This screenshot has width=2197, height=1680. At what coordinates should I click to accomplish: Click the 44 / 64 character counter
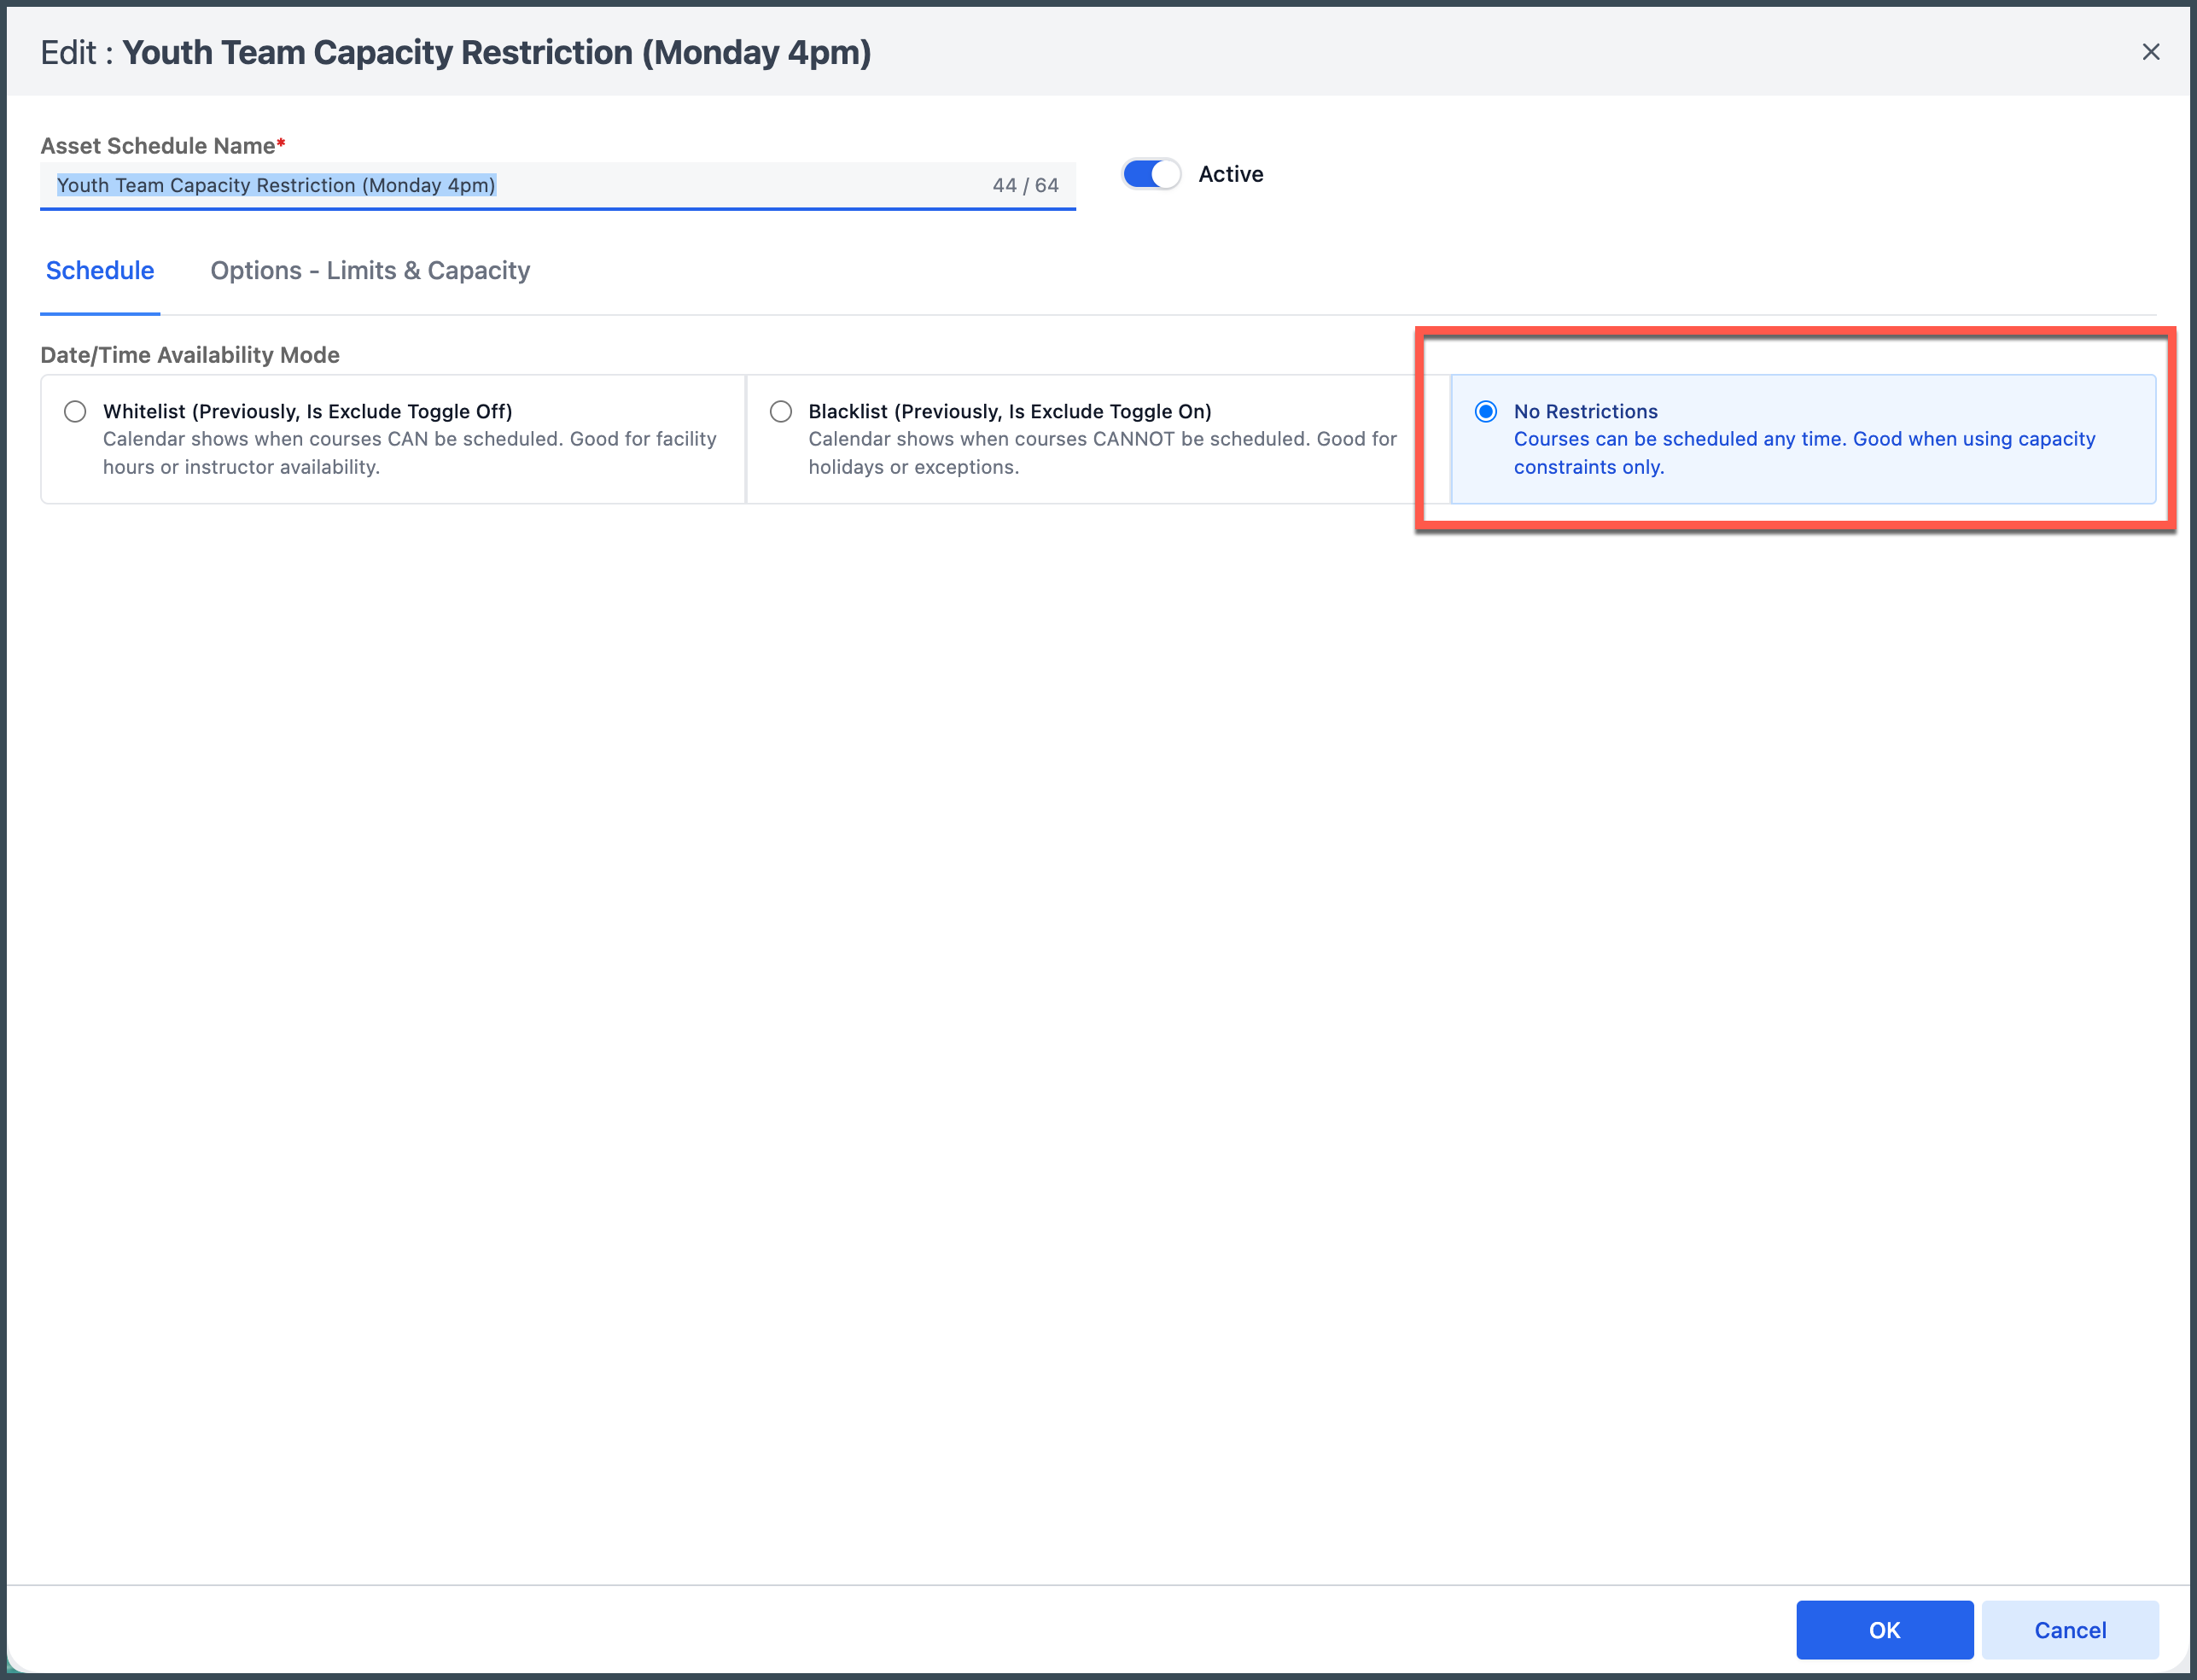pyautogui.click(x=1025, y=185)
